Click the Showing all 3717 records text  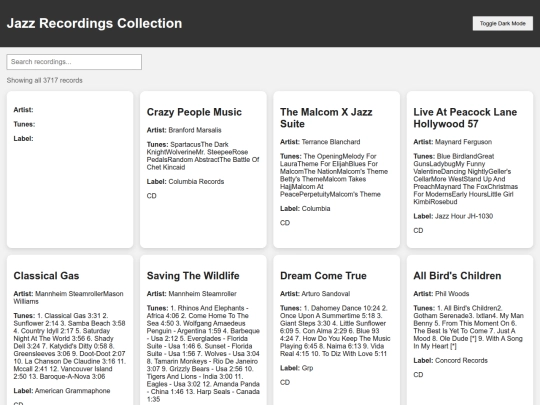click(44, 81)
